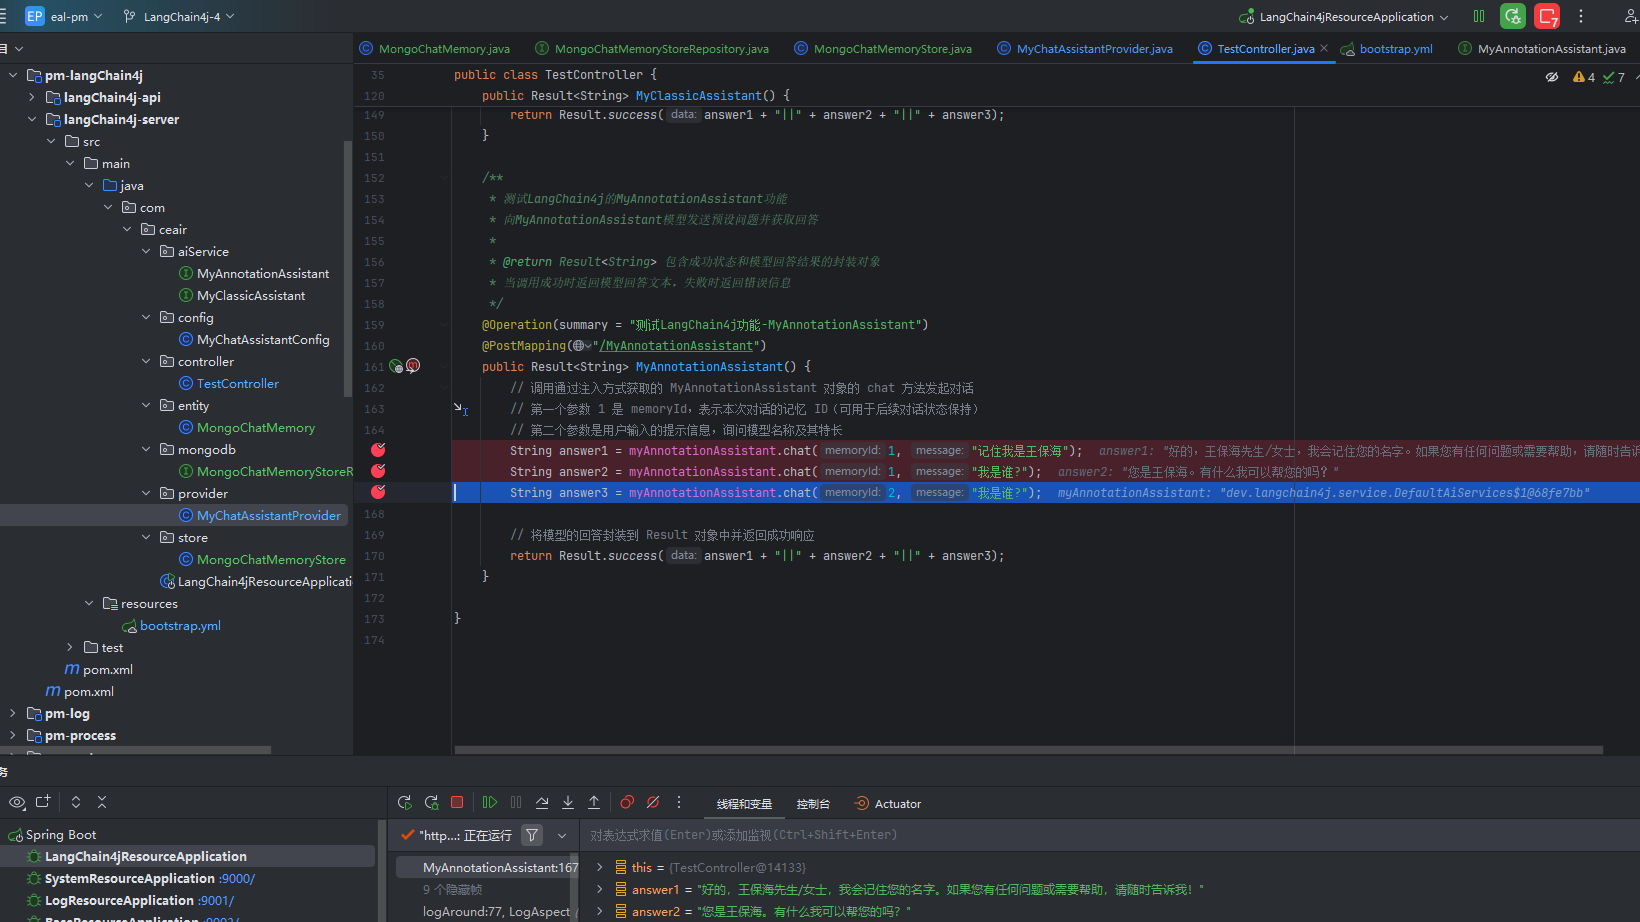1640x922 pixels.
Task: Open the title bar more options menu
Action: 1581,16
